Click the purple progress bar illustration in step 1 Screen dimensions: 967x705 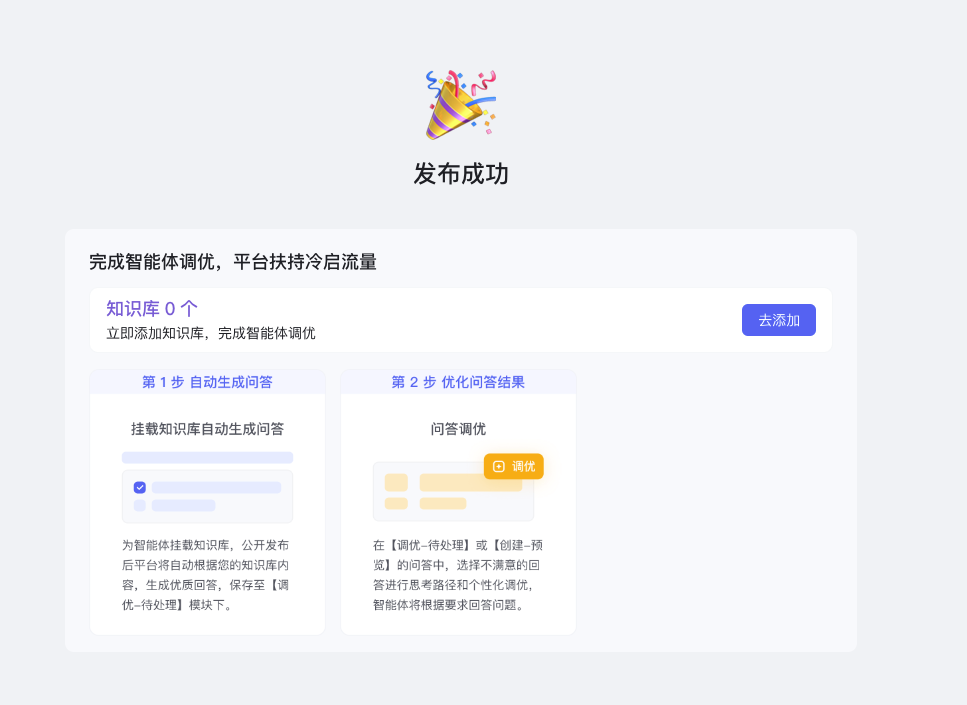click(x=207, y=457)
